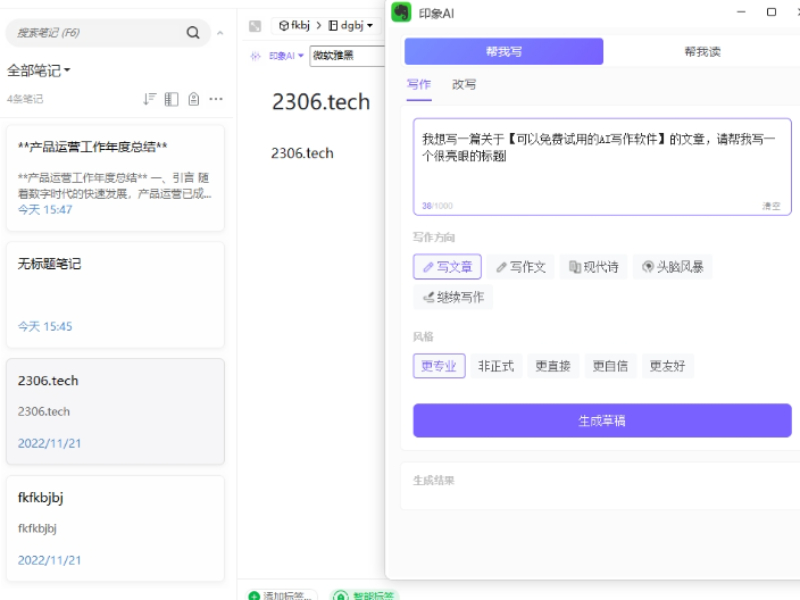800x600 pixels.
Task: Minimize the 印象AI window
Action: tap(741, 12)
